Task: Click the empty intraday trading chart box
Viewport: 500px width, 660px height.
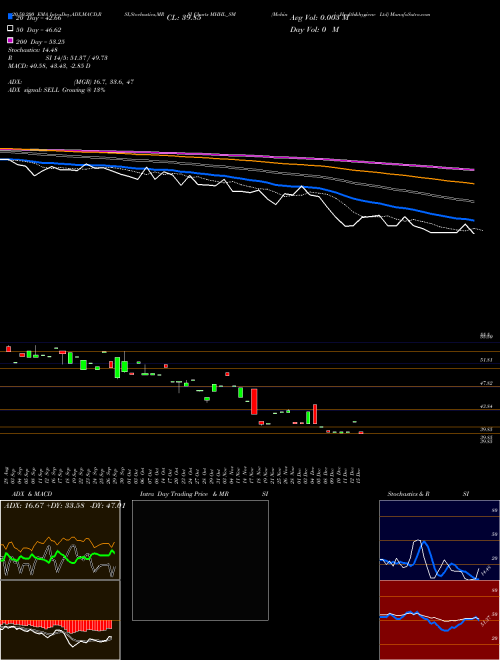Action: pos(200,560)
